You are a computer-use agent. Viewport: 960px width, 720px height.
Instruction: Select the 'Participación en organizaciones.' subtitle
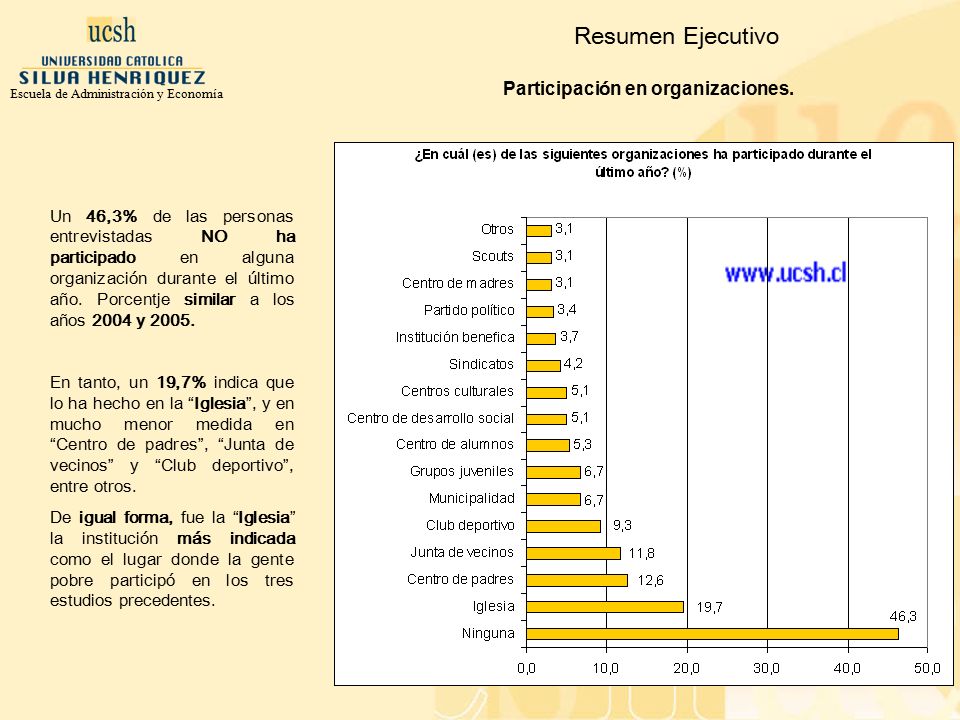click(648, 89)
